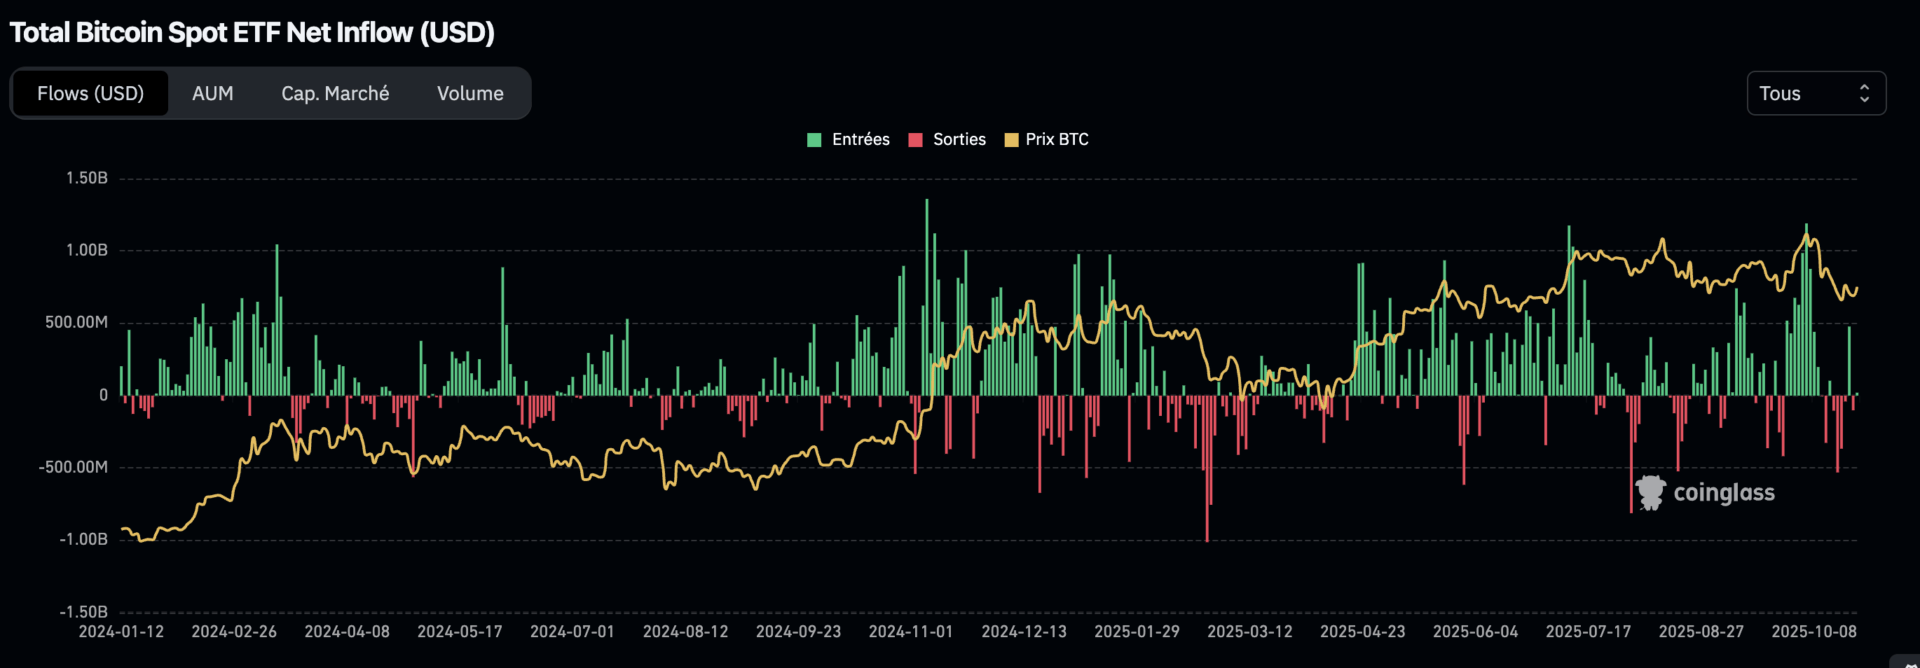1920x668 pixels.
Task: Click the coinglass watermark text
Action: coord(1724,492)
